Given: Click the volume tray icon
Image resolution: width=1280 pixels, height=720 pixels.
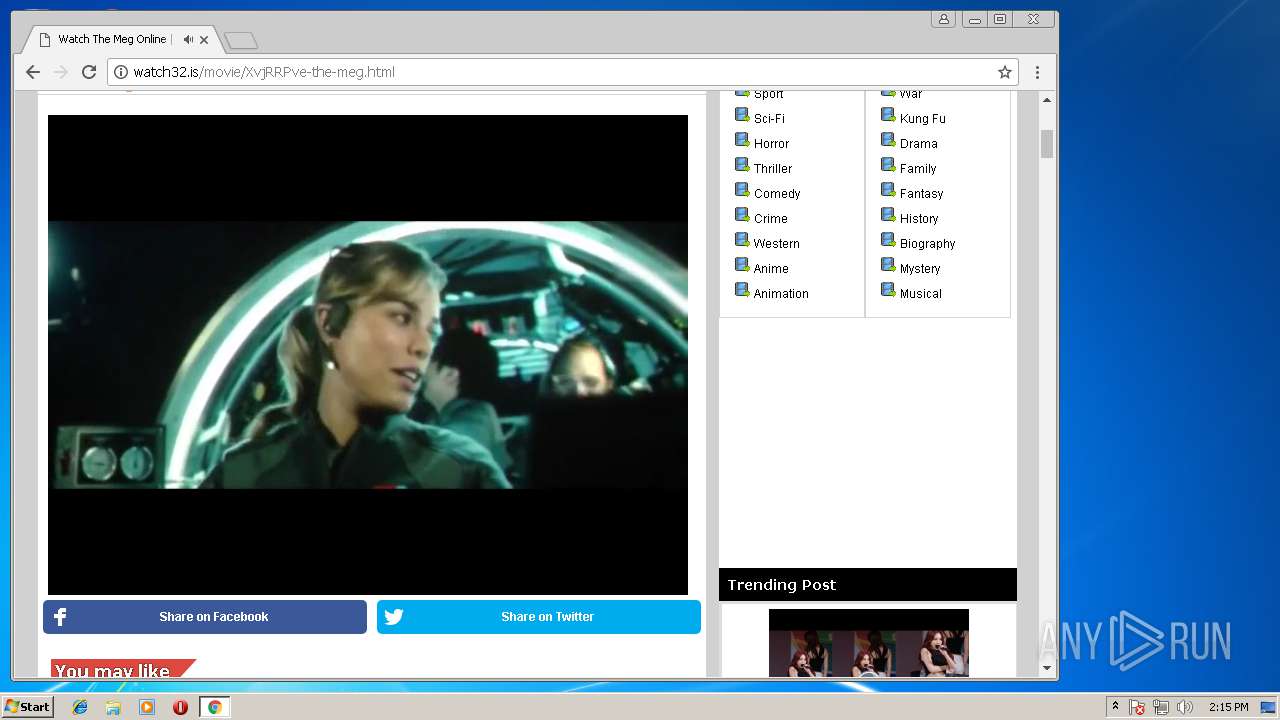Looking at the screenshot, I should 1185,707.
